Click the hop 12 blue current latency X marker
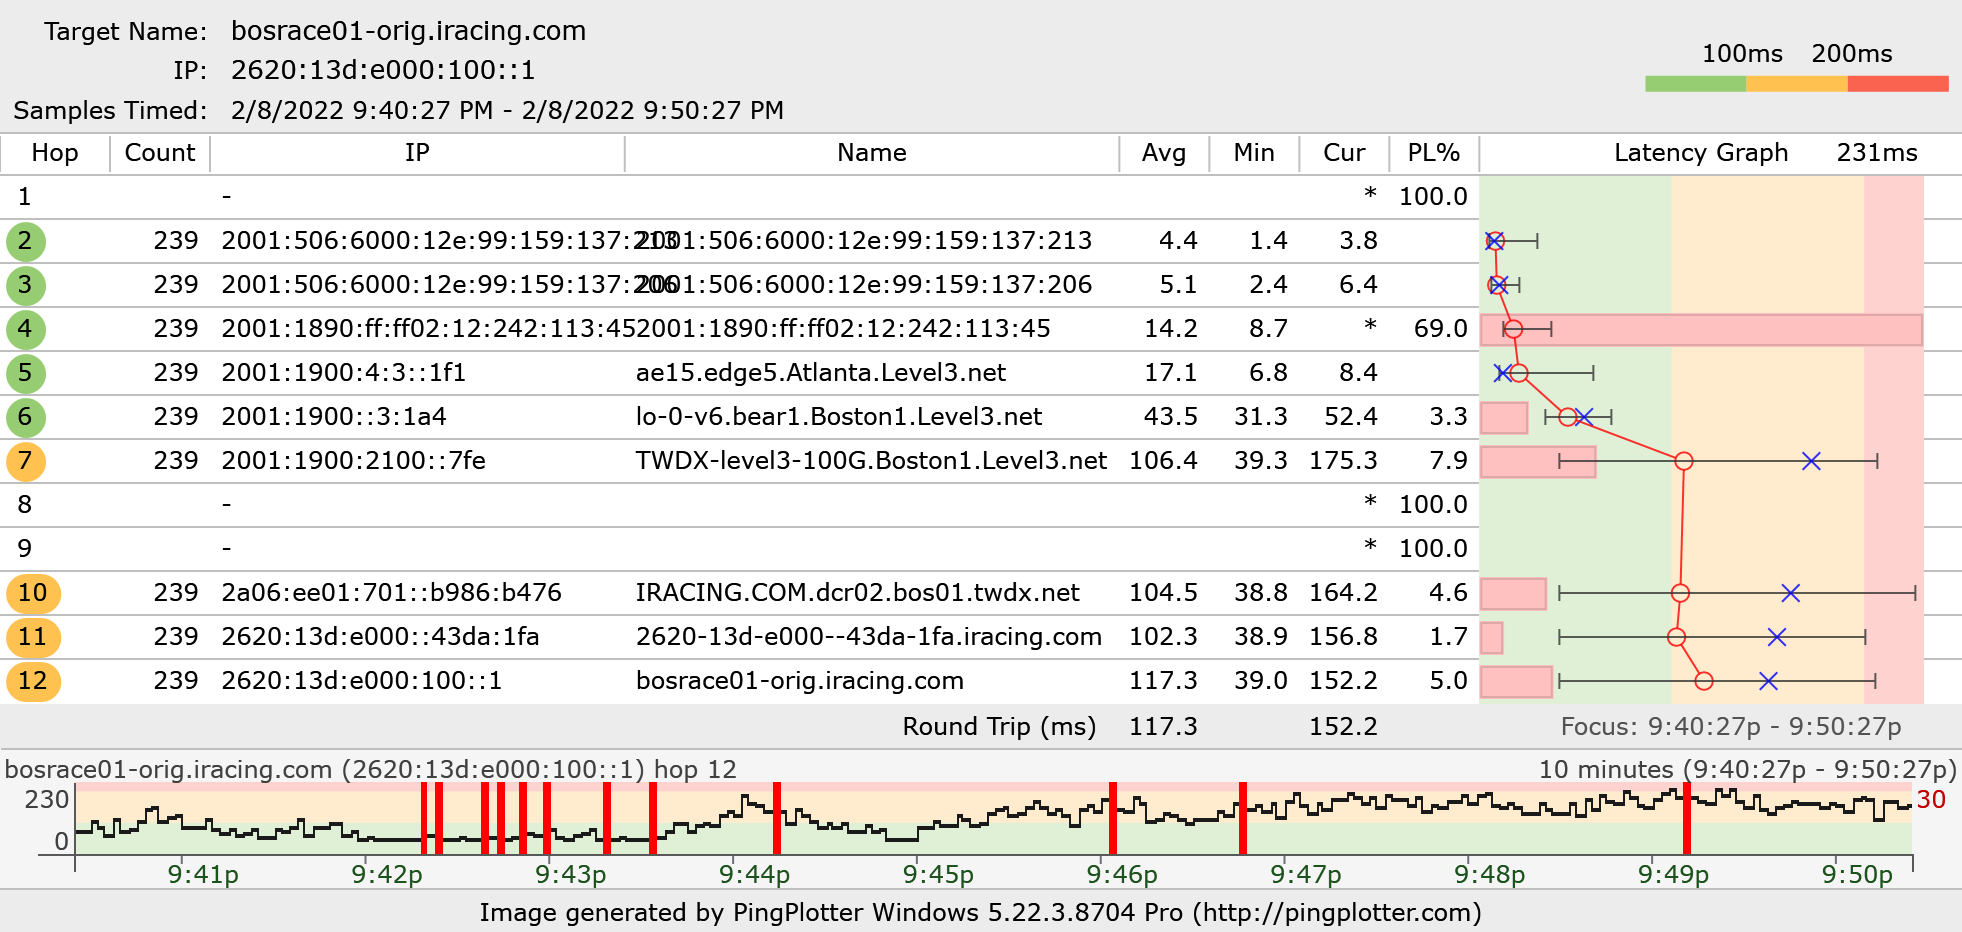Viewport: 1962px width, 932px height. pyautogui.click(x=1768, y=681)
